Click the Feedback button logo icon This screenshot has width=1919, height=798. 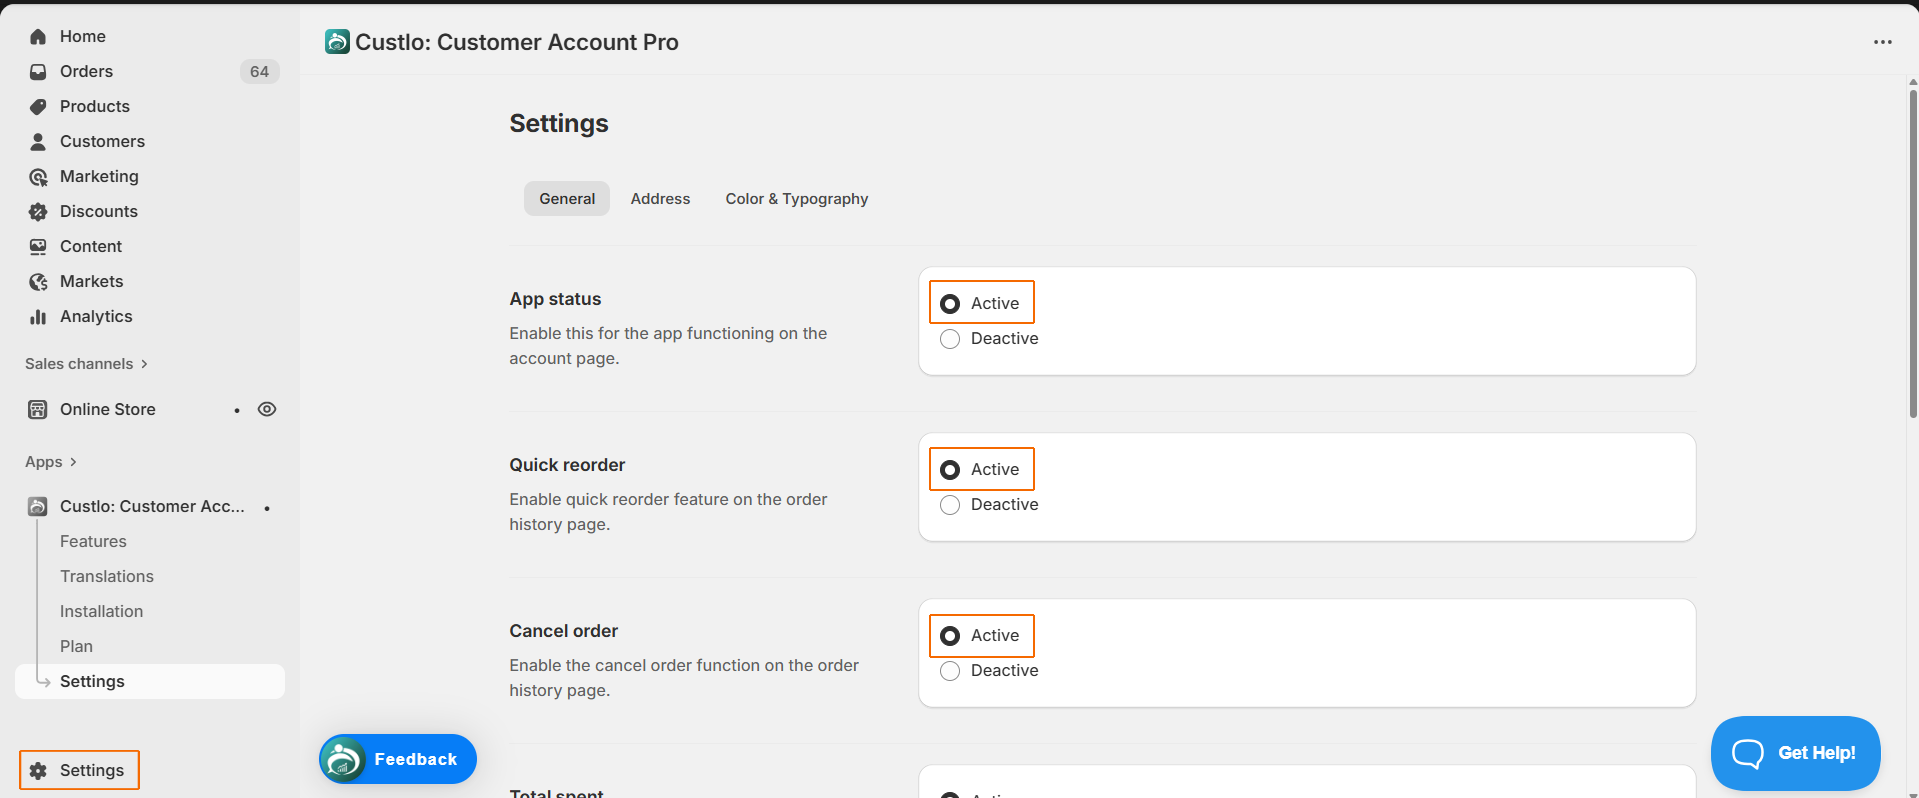[x=344, y=759]
